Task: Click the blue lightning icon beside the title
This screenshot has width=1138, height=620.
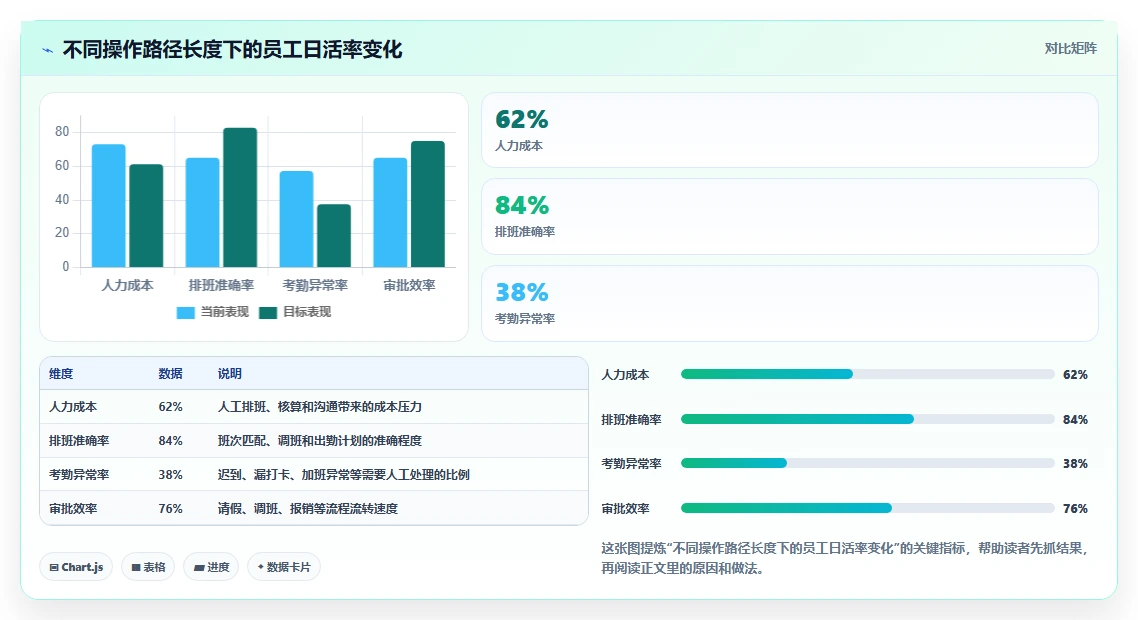Action: click(x=48, y=50)
